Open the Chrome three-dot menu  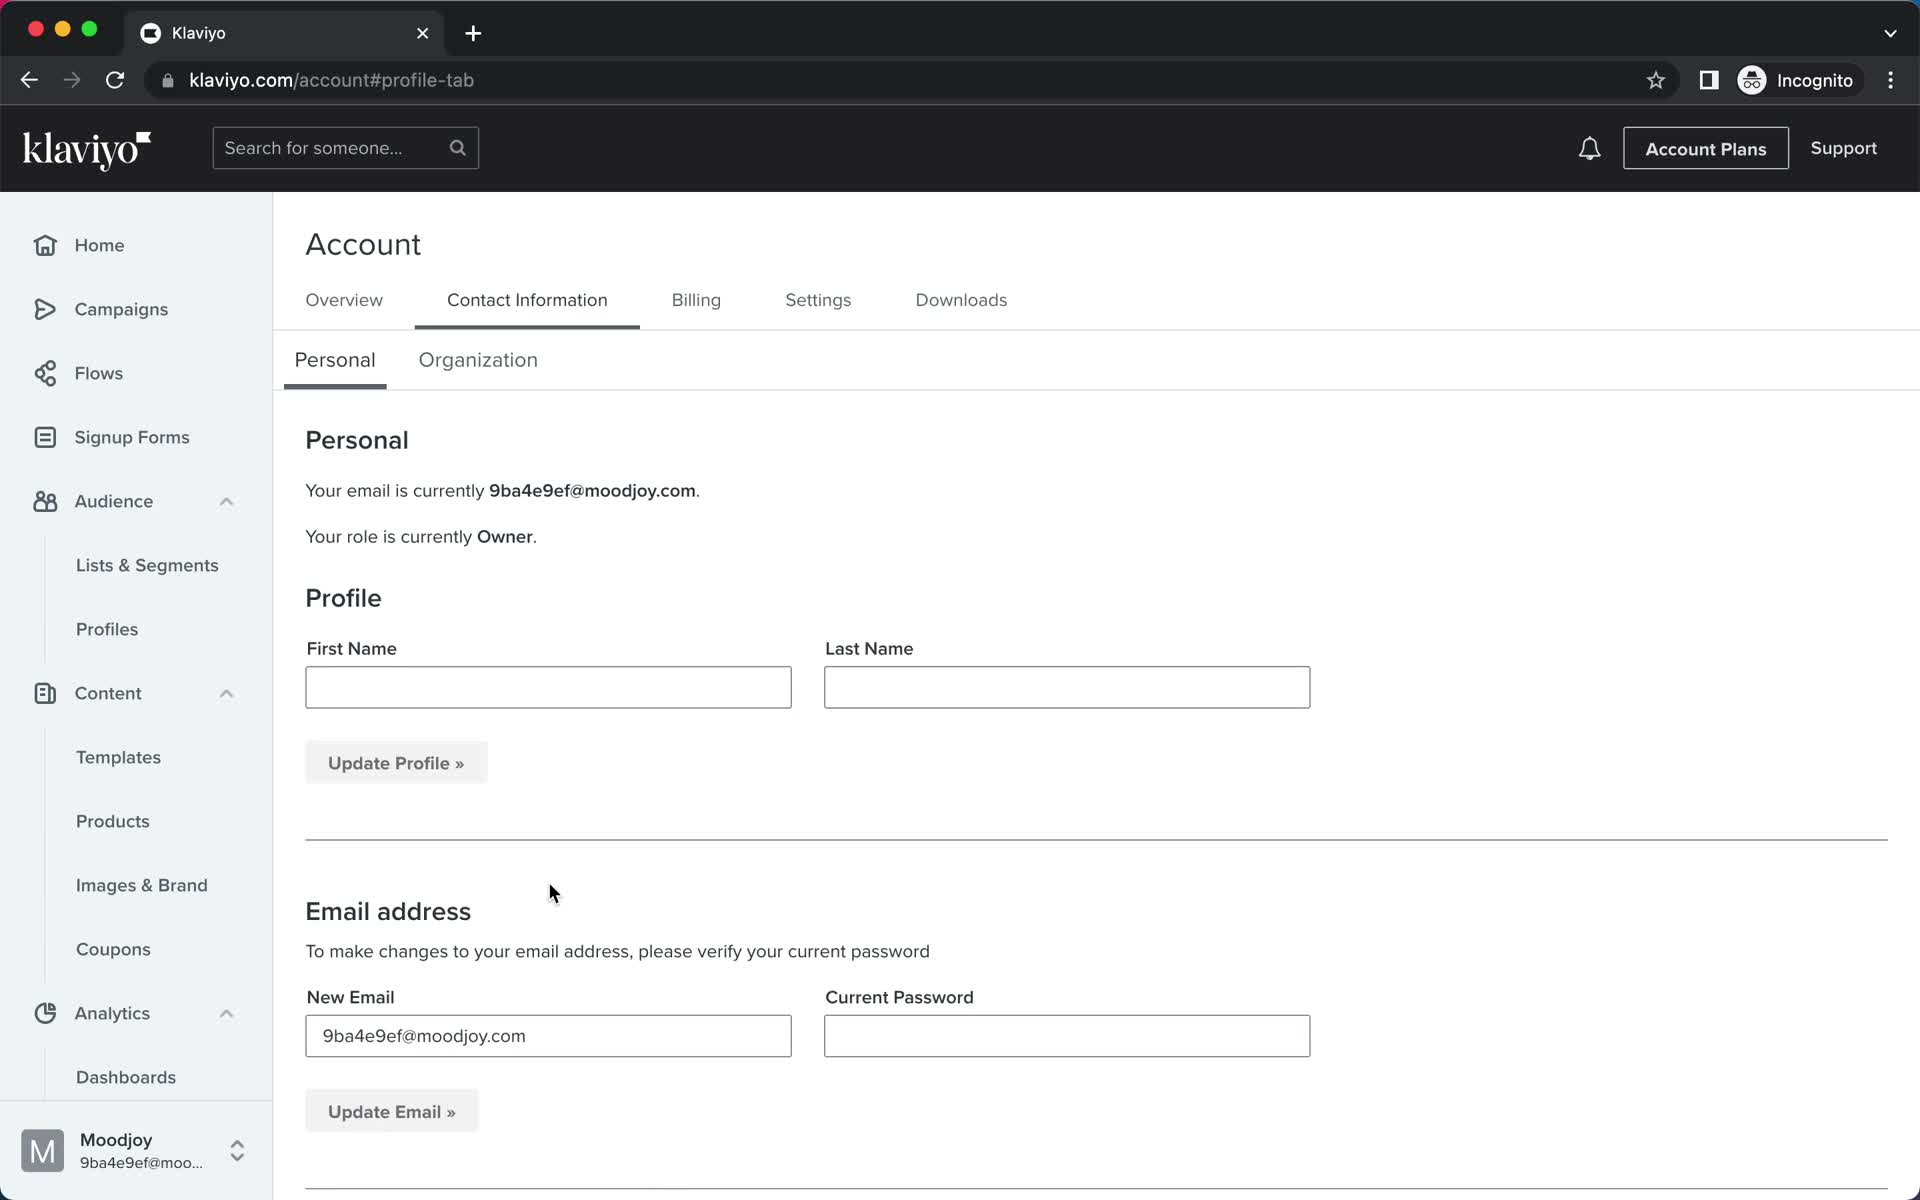[x=1890, y=80]
